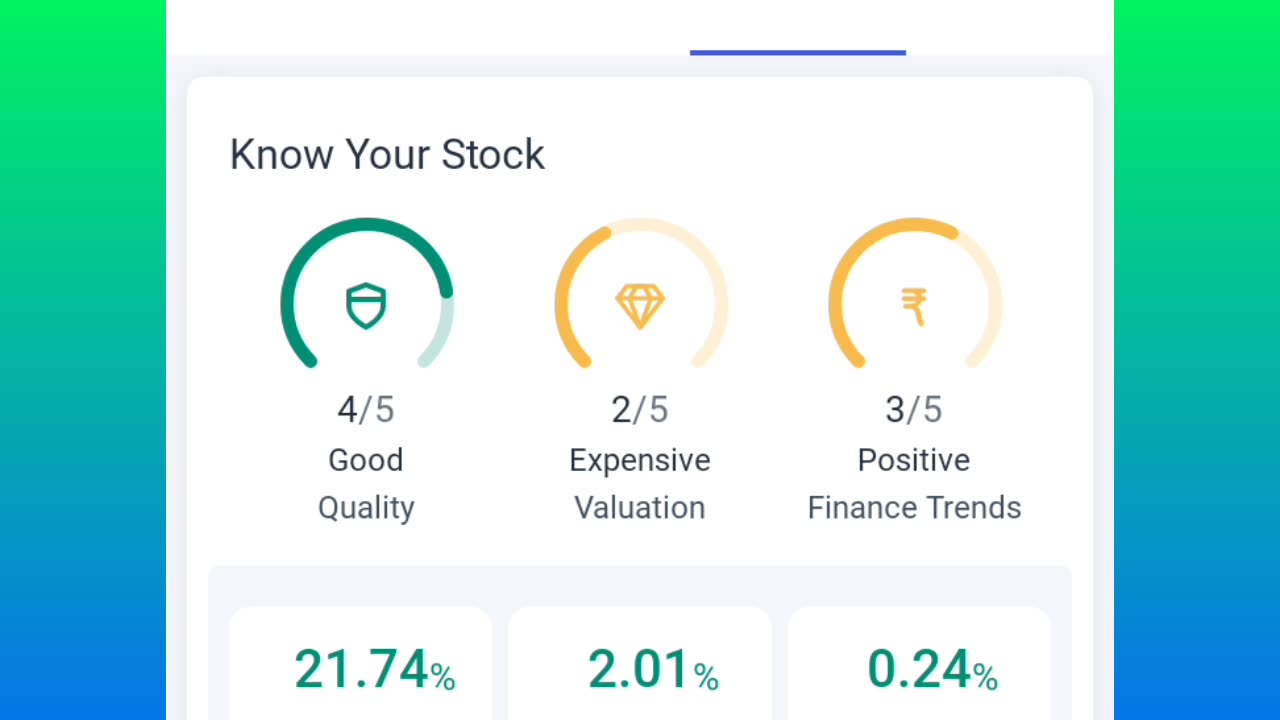1280x720 pixels.
Task: Open the Finance Trends label
Action: pyautogui.click(x=914, y=507)
